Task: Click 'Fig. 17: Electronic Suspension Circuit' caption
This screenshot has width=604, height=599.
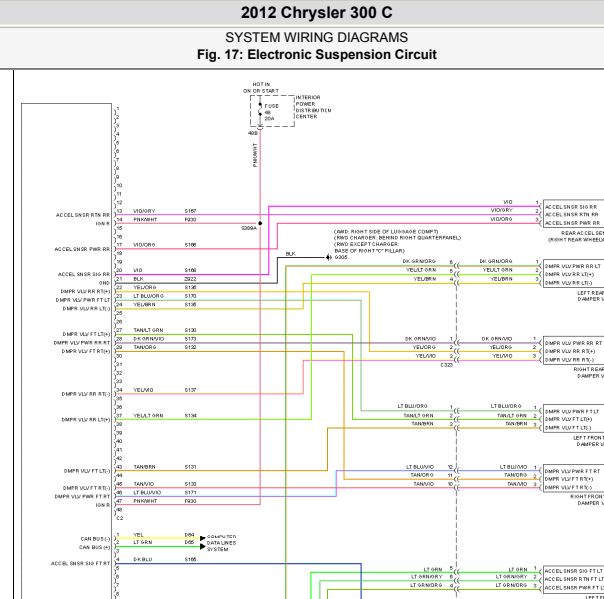Action: pyautogui.click(x=317, y=54)
